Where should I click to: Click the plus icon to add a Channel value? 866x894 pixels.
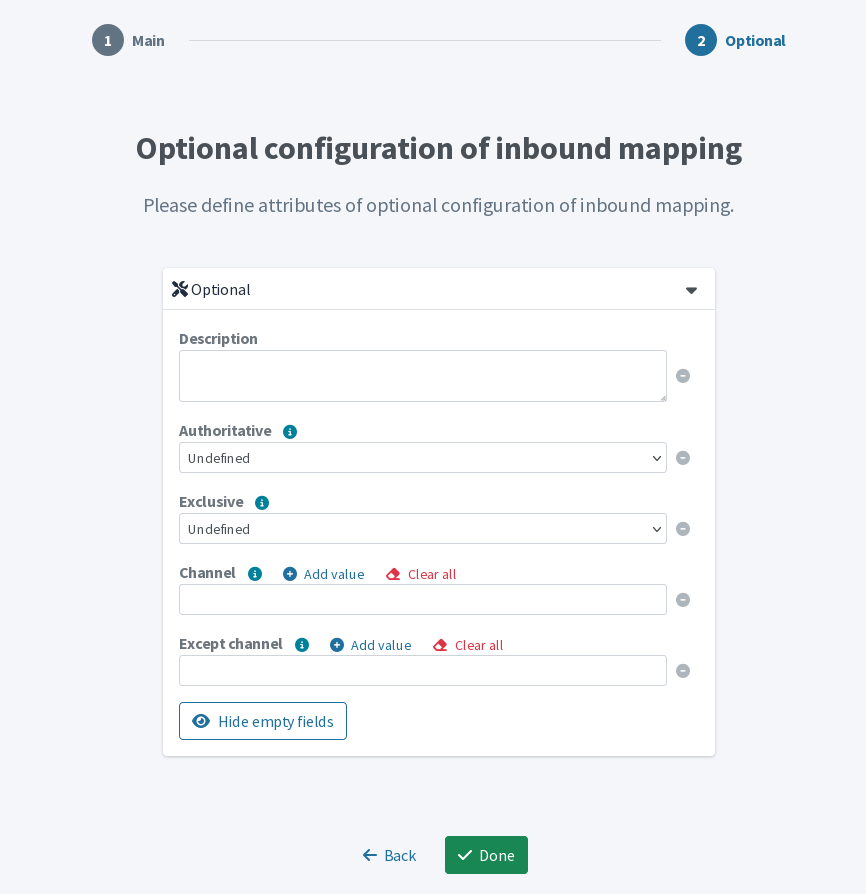[x=291, y=574]
